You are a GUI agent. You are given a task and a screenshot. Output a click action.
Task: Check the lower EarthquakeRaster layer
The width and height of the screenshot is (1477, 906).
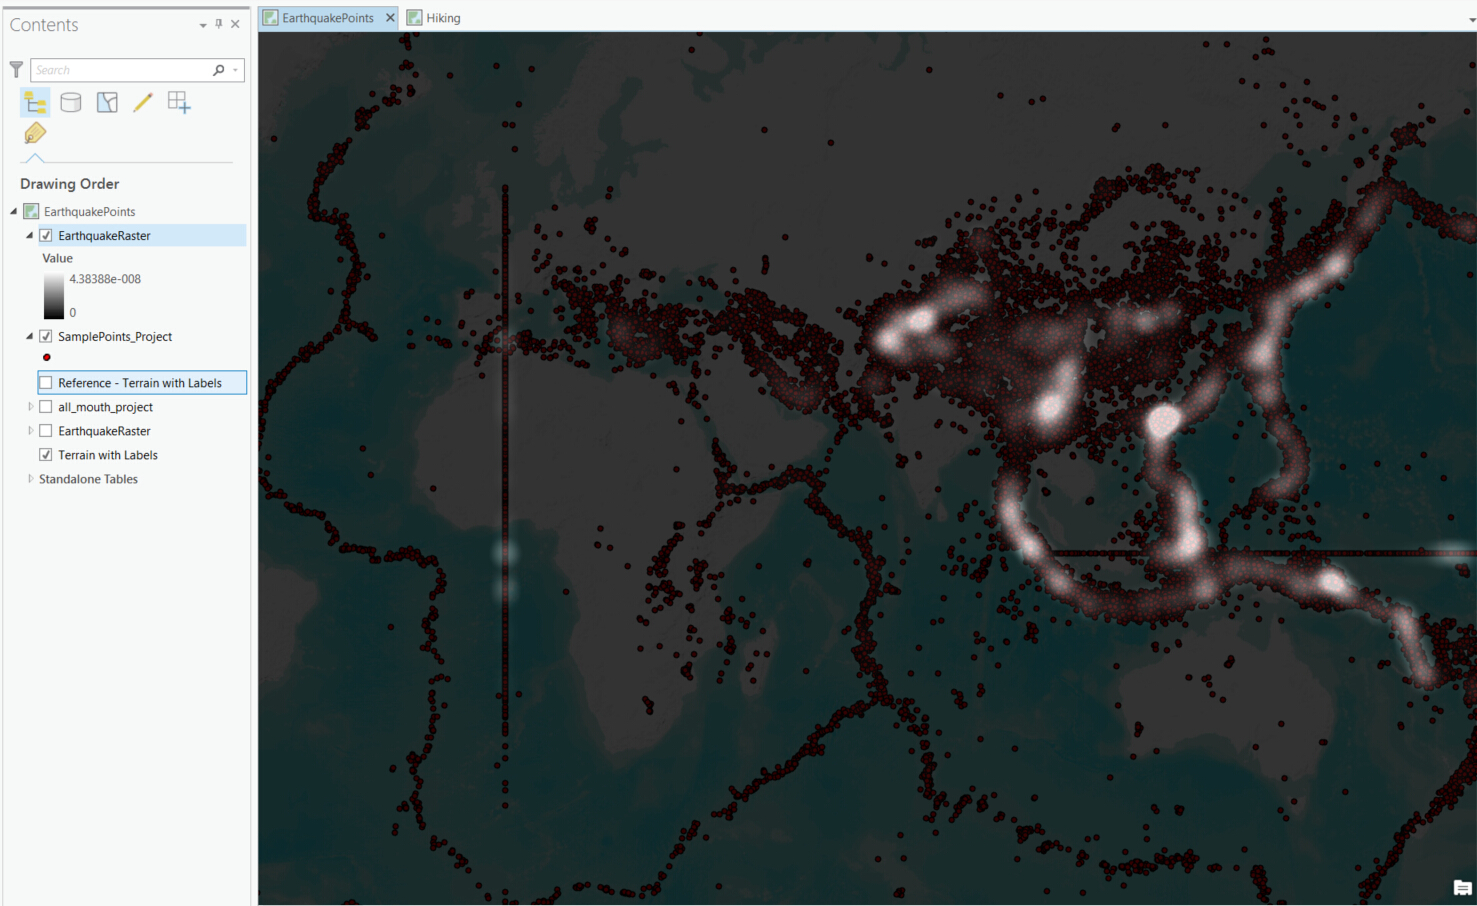tap(46, 431)
